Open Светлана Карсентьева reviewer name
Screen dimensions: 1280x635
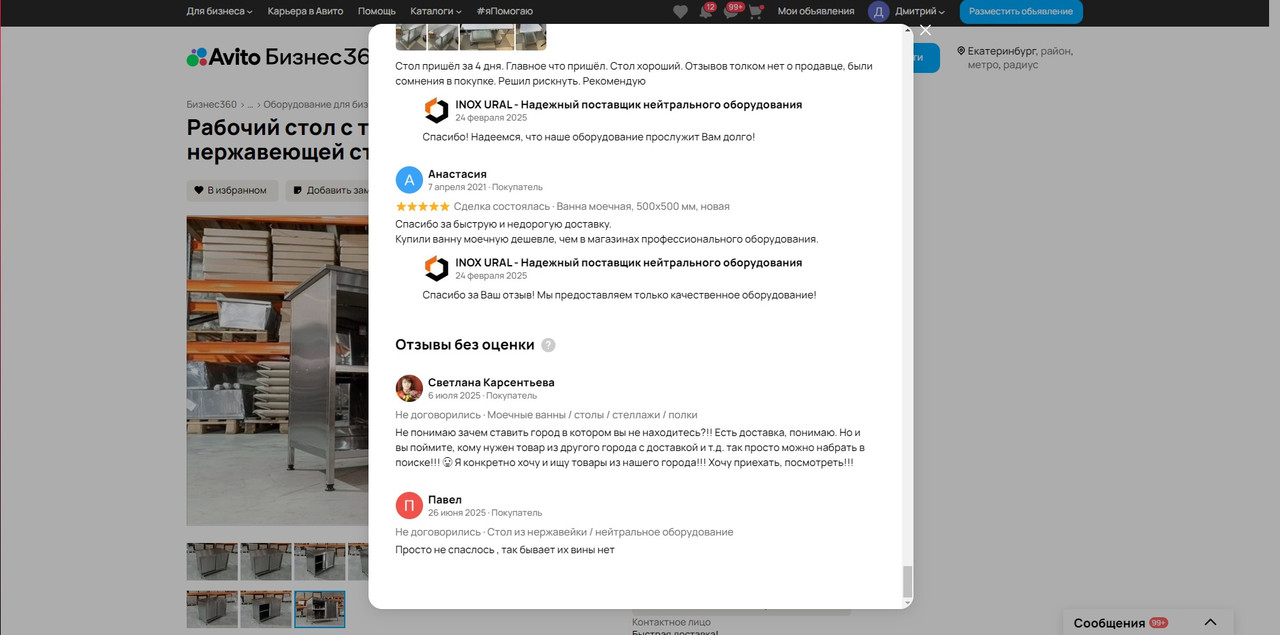pyautogui.click(x=491, y=382)
